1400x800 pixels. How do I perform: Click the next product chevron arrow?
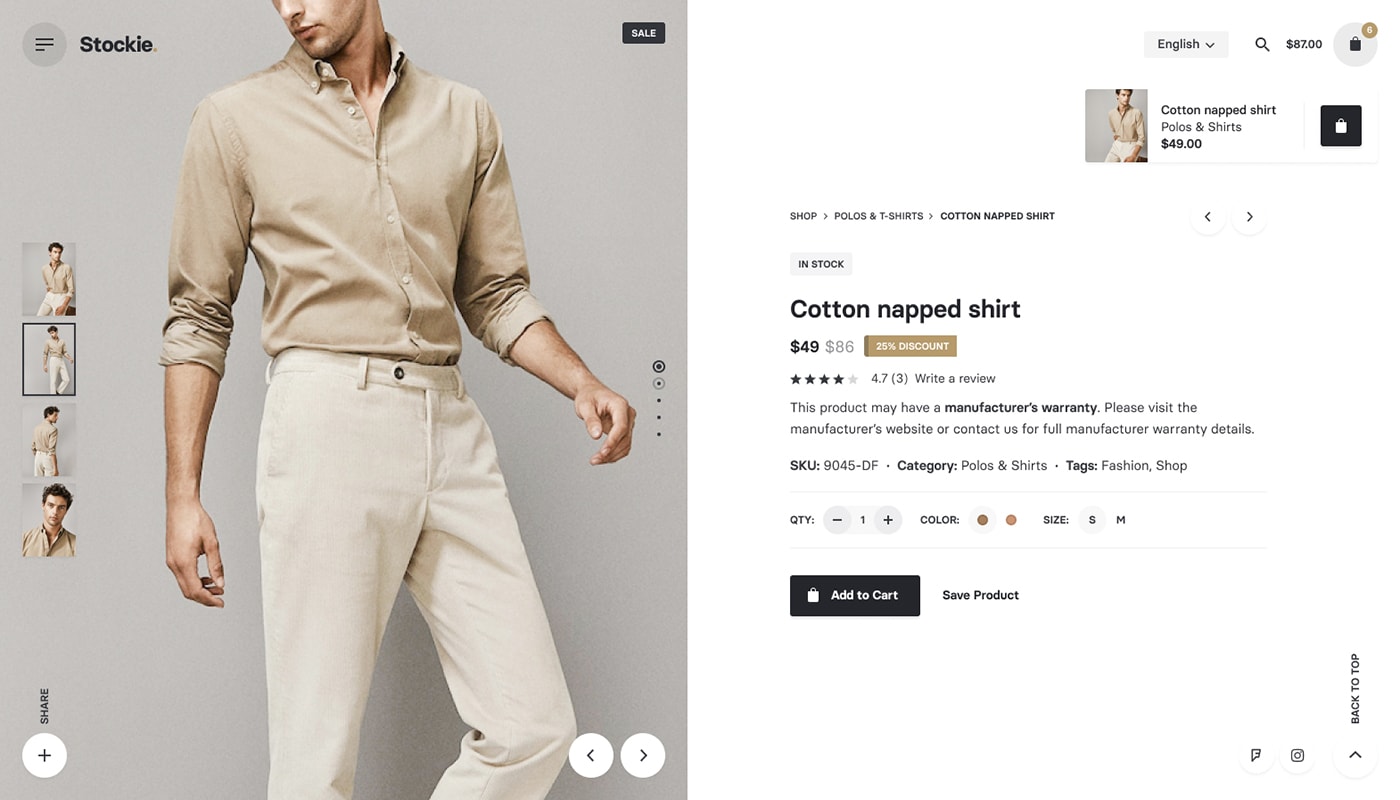[x=1248, y=216]
